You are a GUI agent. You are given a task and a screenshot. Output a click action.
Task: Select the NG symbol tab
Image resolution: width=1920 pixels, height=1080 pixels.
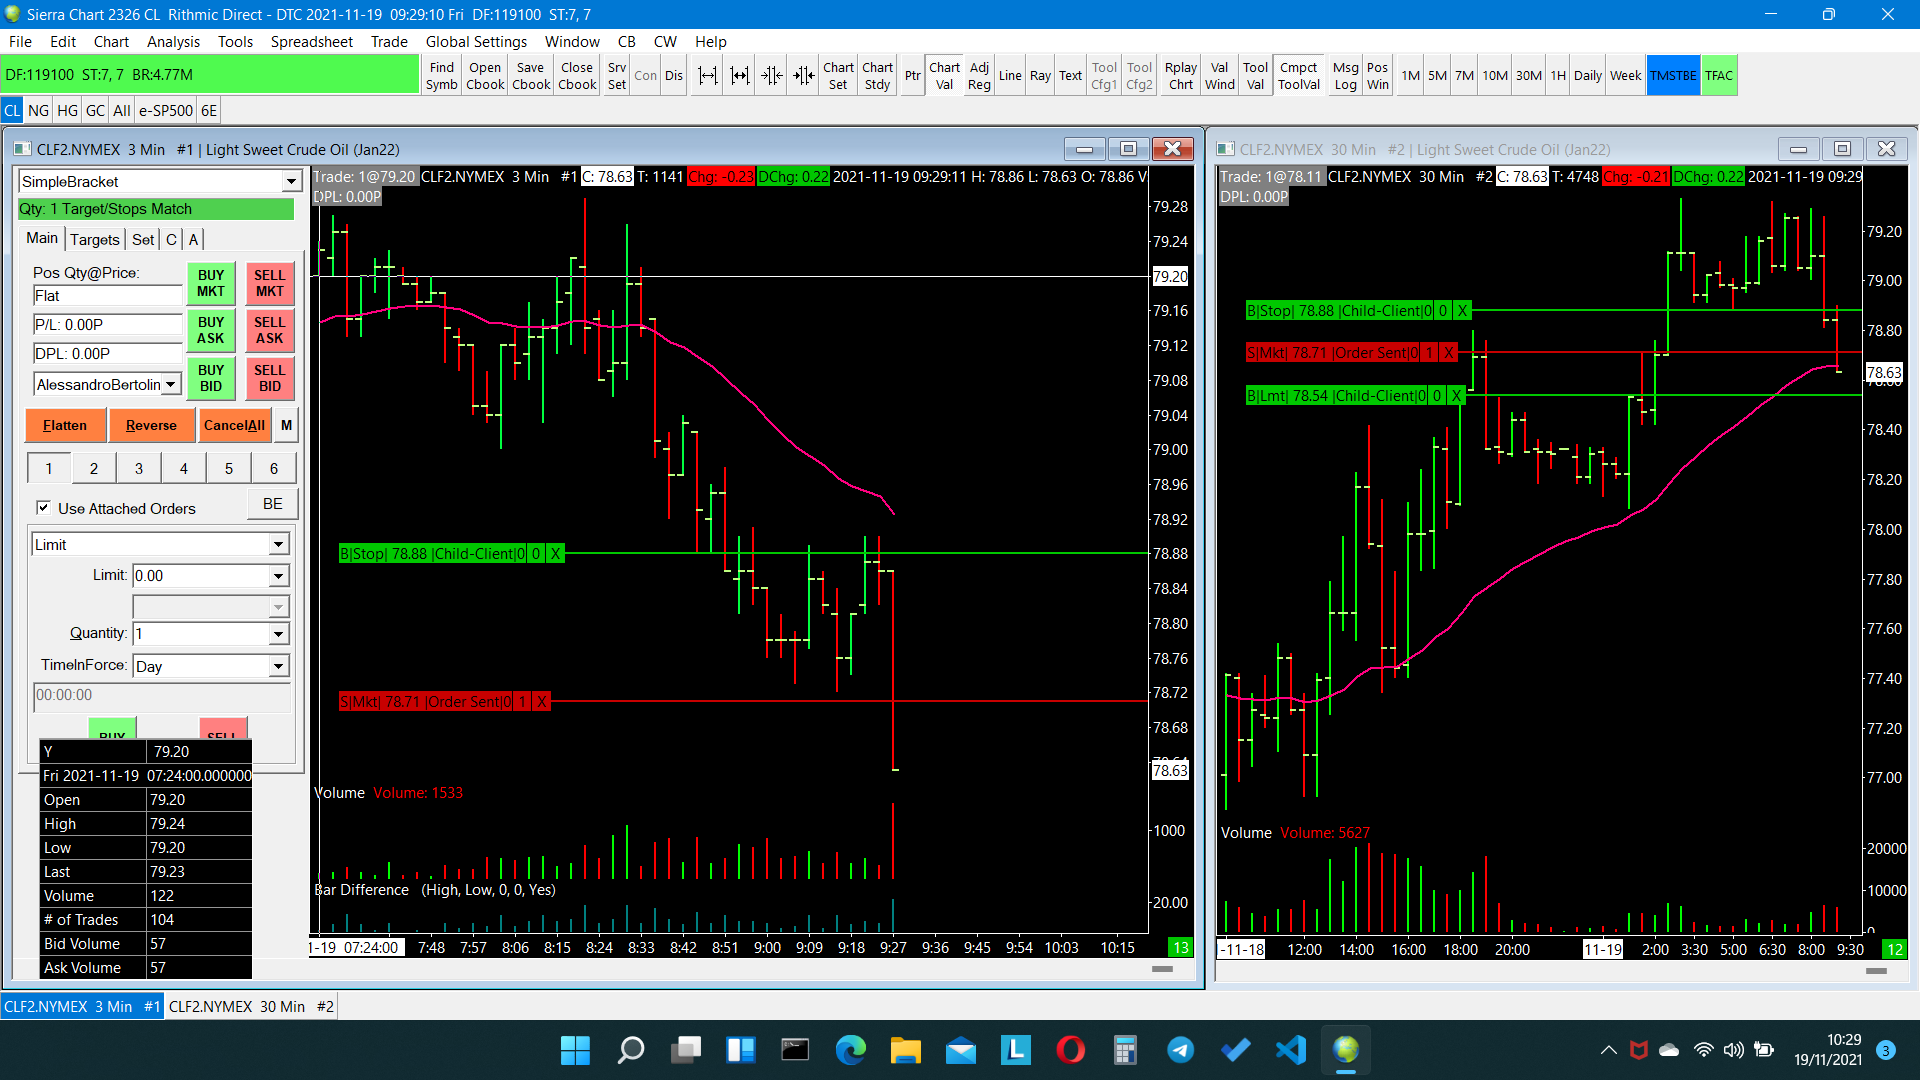pos(39,111)
